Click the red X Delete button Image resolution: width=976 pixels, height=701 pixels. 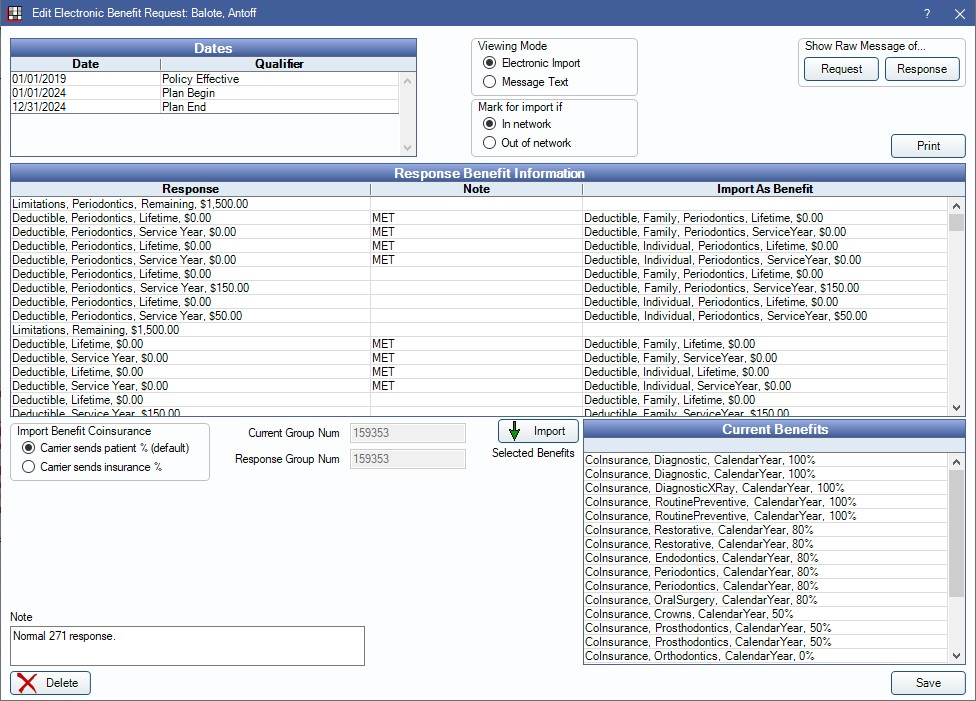click(x=51, y=683)
